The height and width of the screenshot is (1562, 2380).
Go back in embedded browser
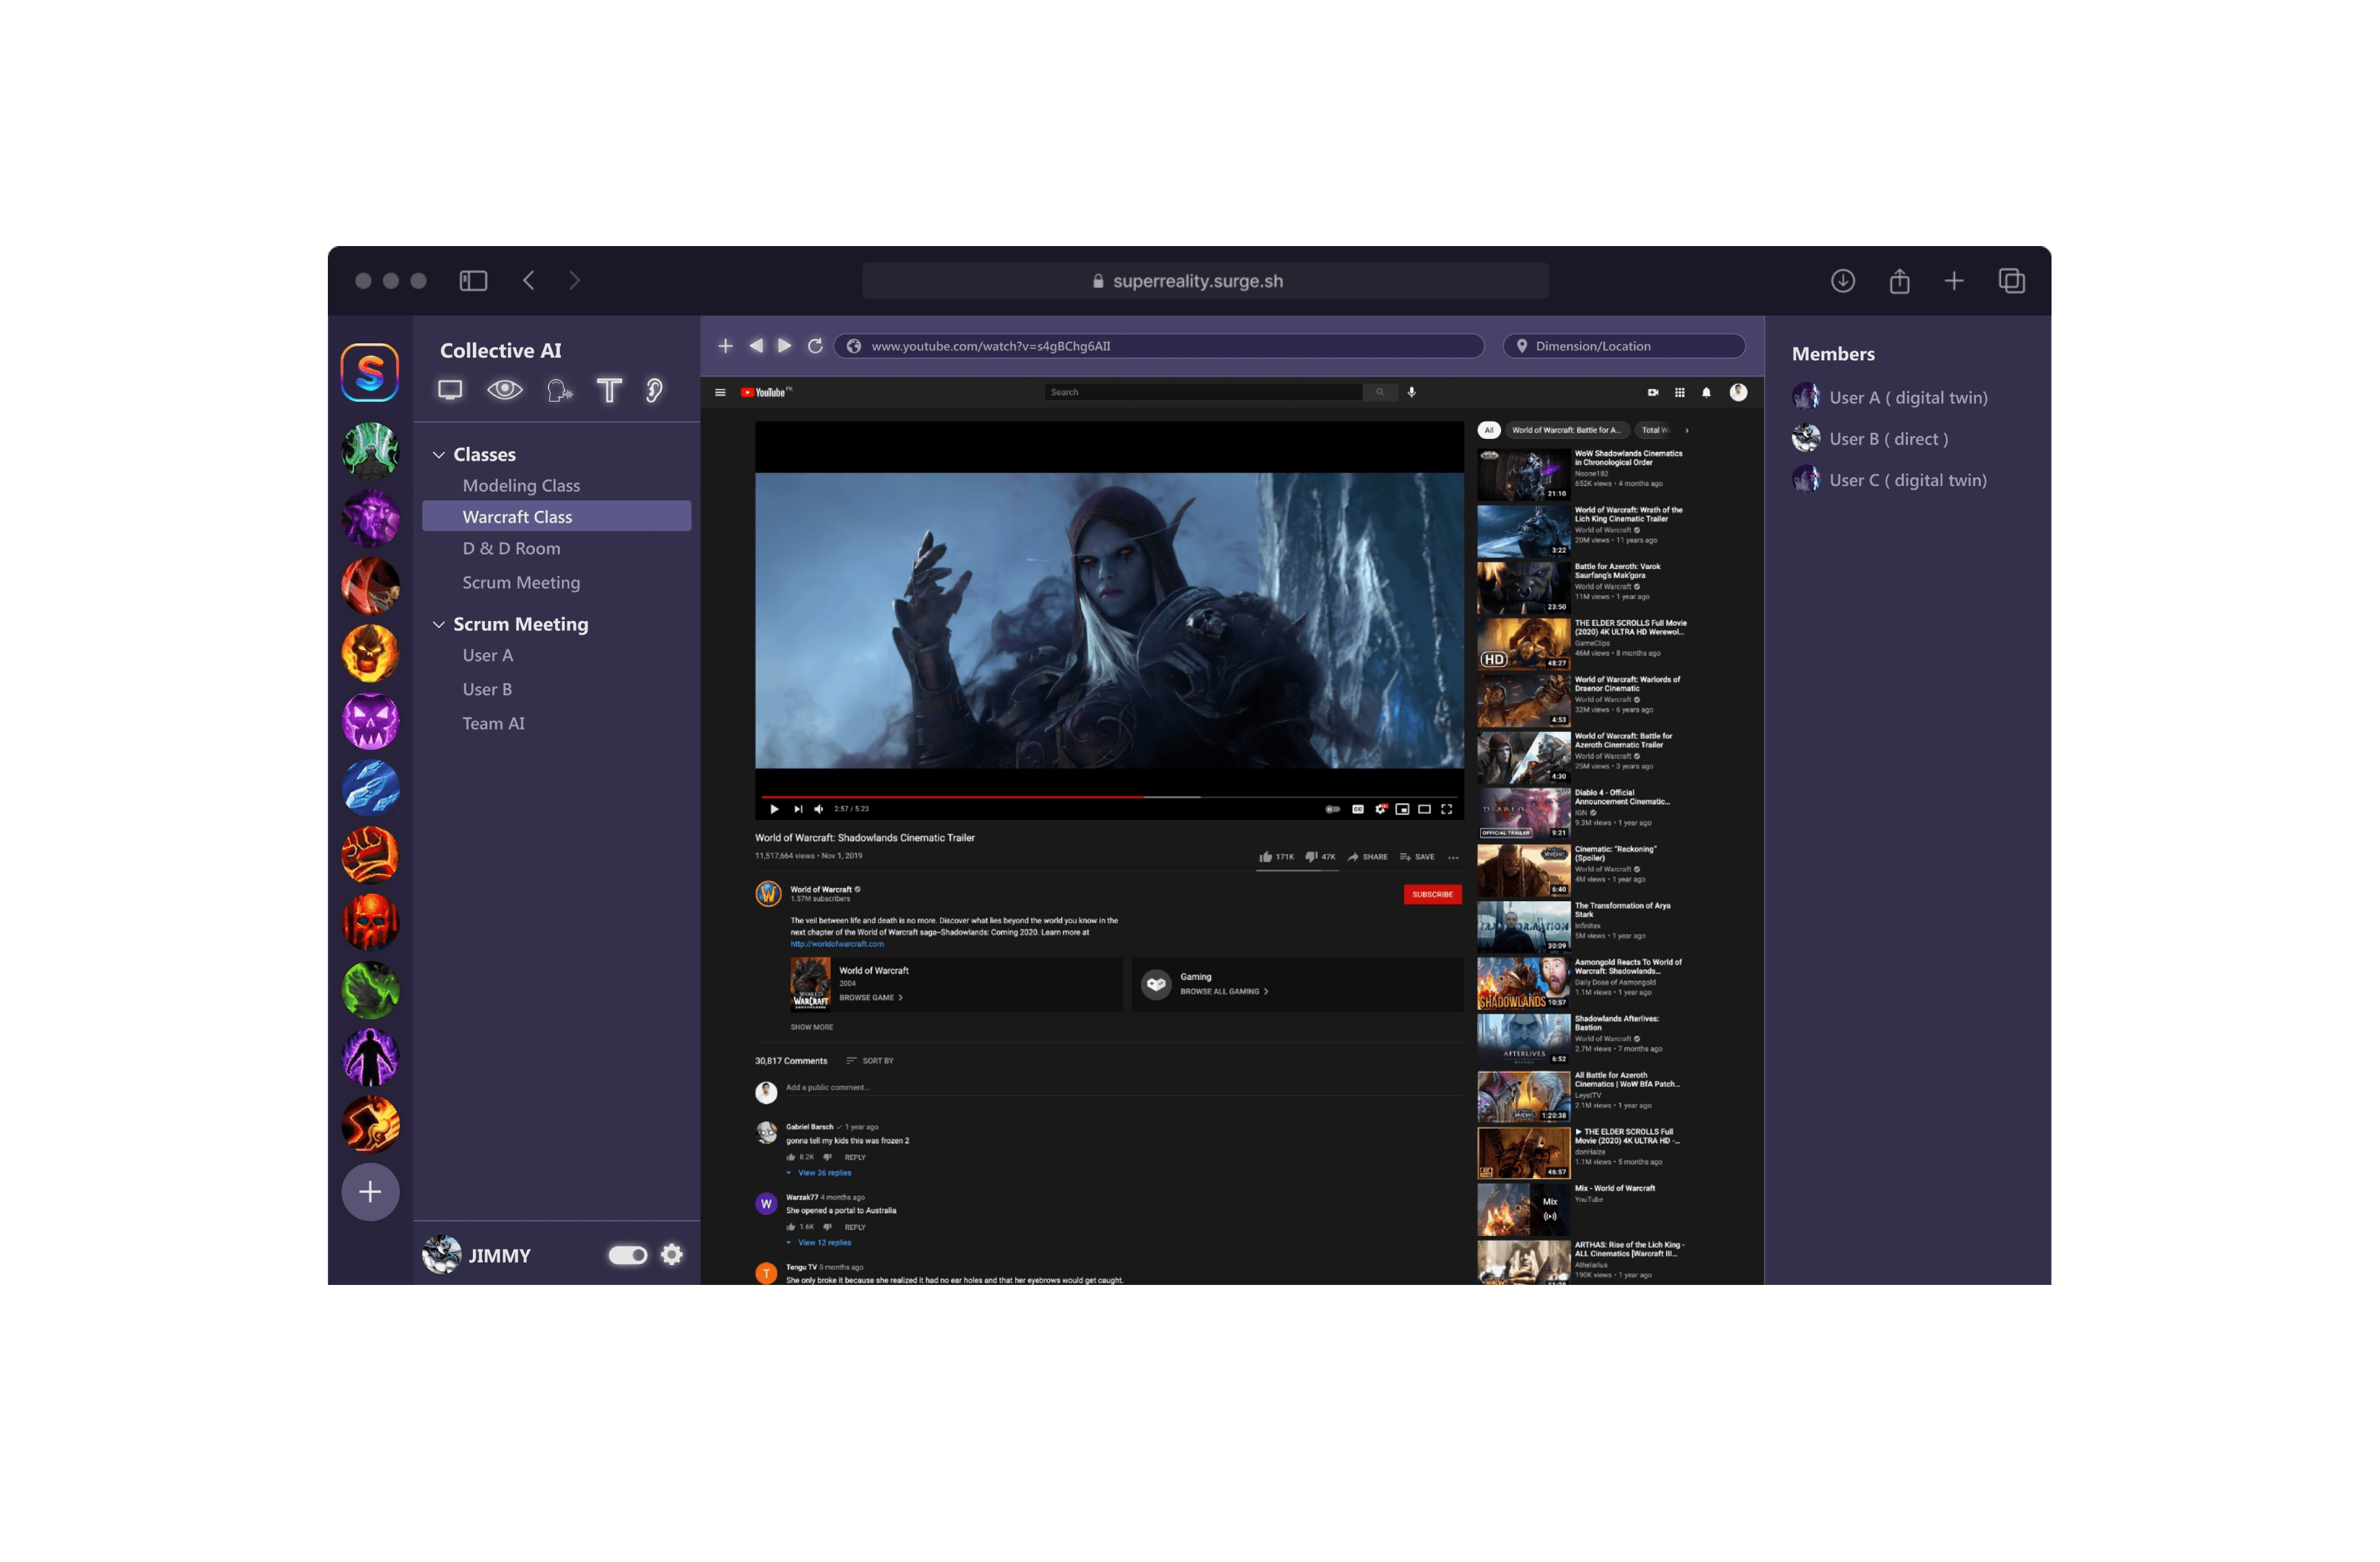tap(756, 346)
